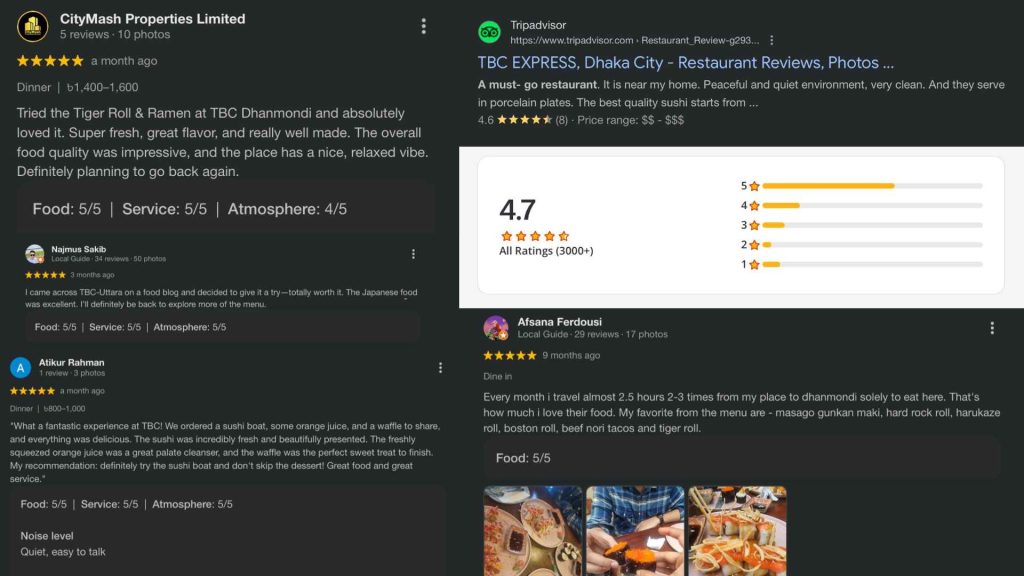Open Afsana Ferdousi review's options menu

(992, 328)
